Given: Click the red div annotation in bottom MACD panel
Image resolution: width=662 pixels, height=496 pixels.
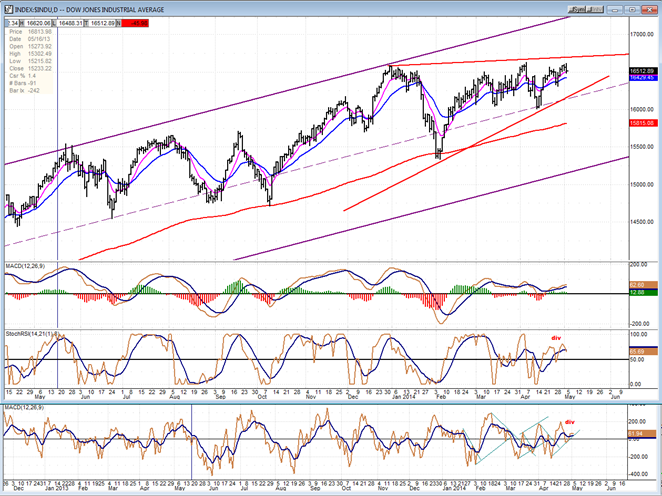Looking at the screenshot, I should [x=570, y=421].
